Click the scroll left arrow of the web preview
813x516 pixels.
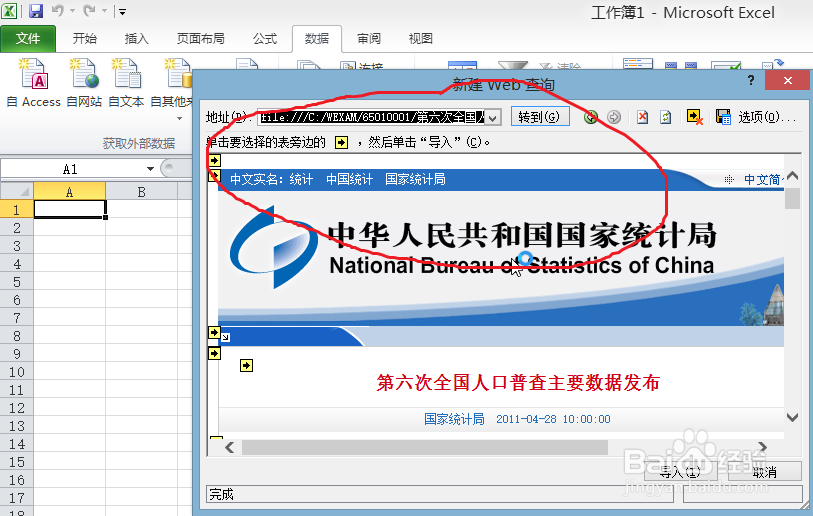click(229, 447)
